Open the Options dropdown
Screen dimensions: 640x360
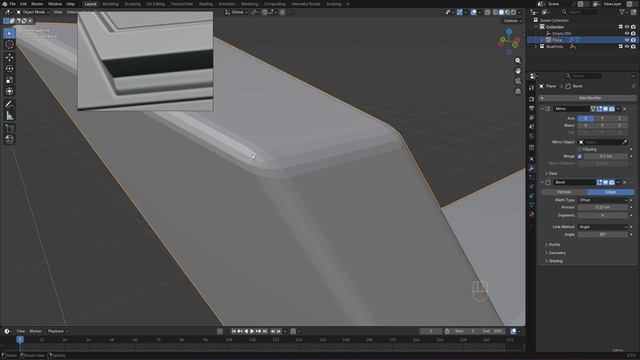click(x=512, y=21)
